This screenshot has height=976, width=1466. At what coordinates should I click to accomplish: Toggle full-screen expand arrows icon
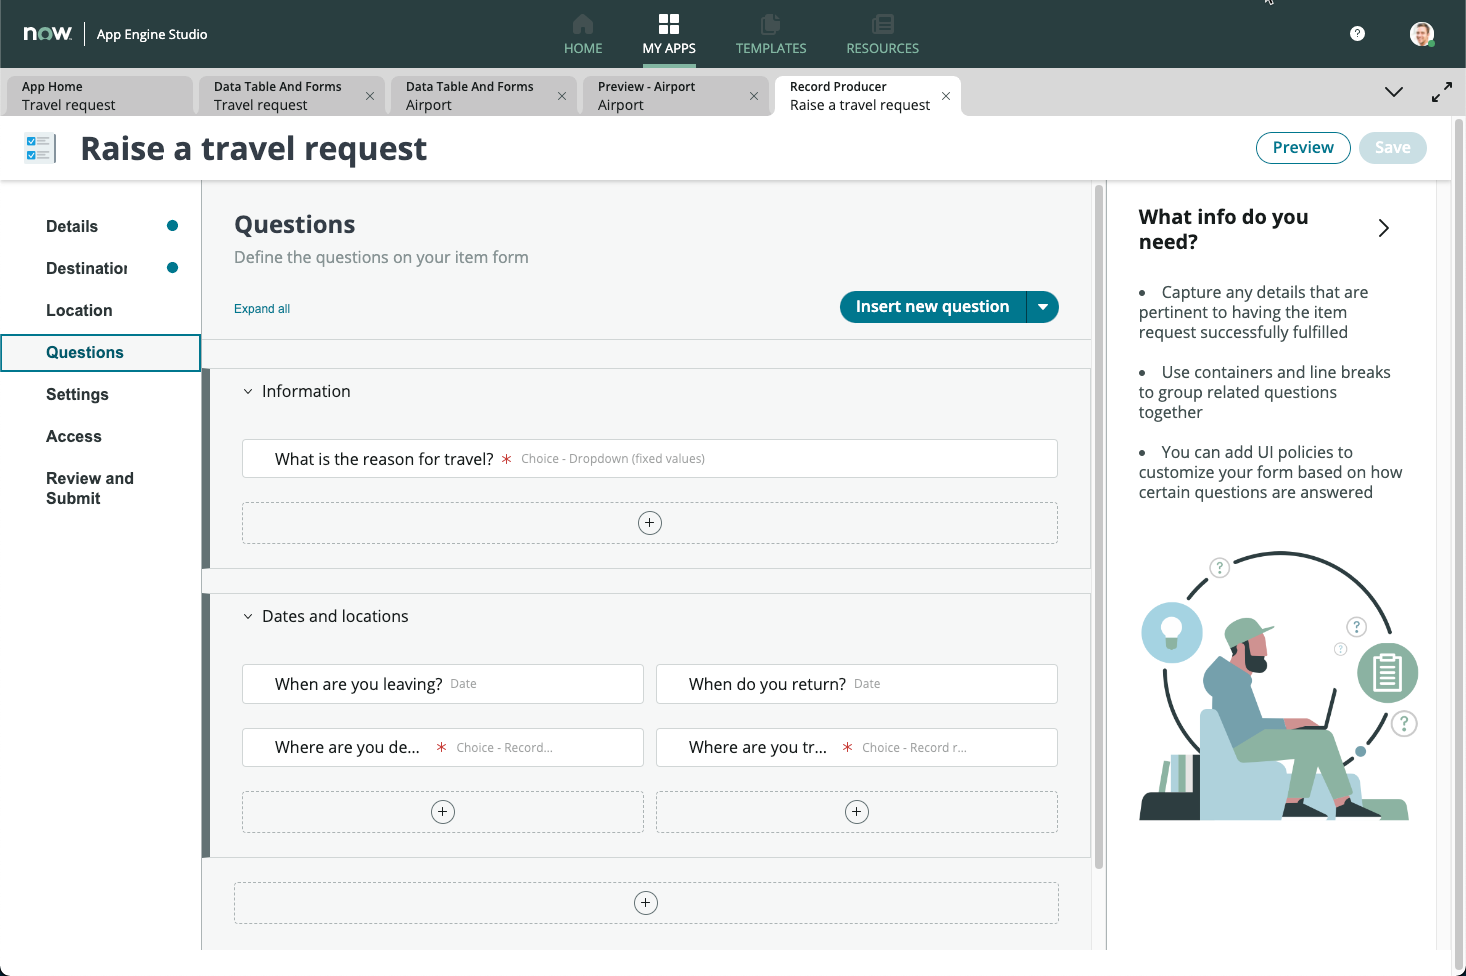point(1442,92)
